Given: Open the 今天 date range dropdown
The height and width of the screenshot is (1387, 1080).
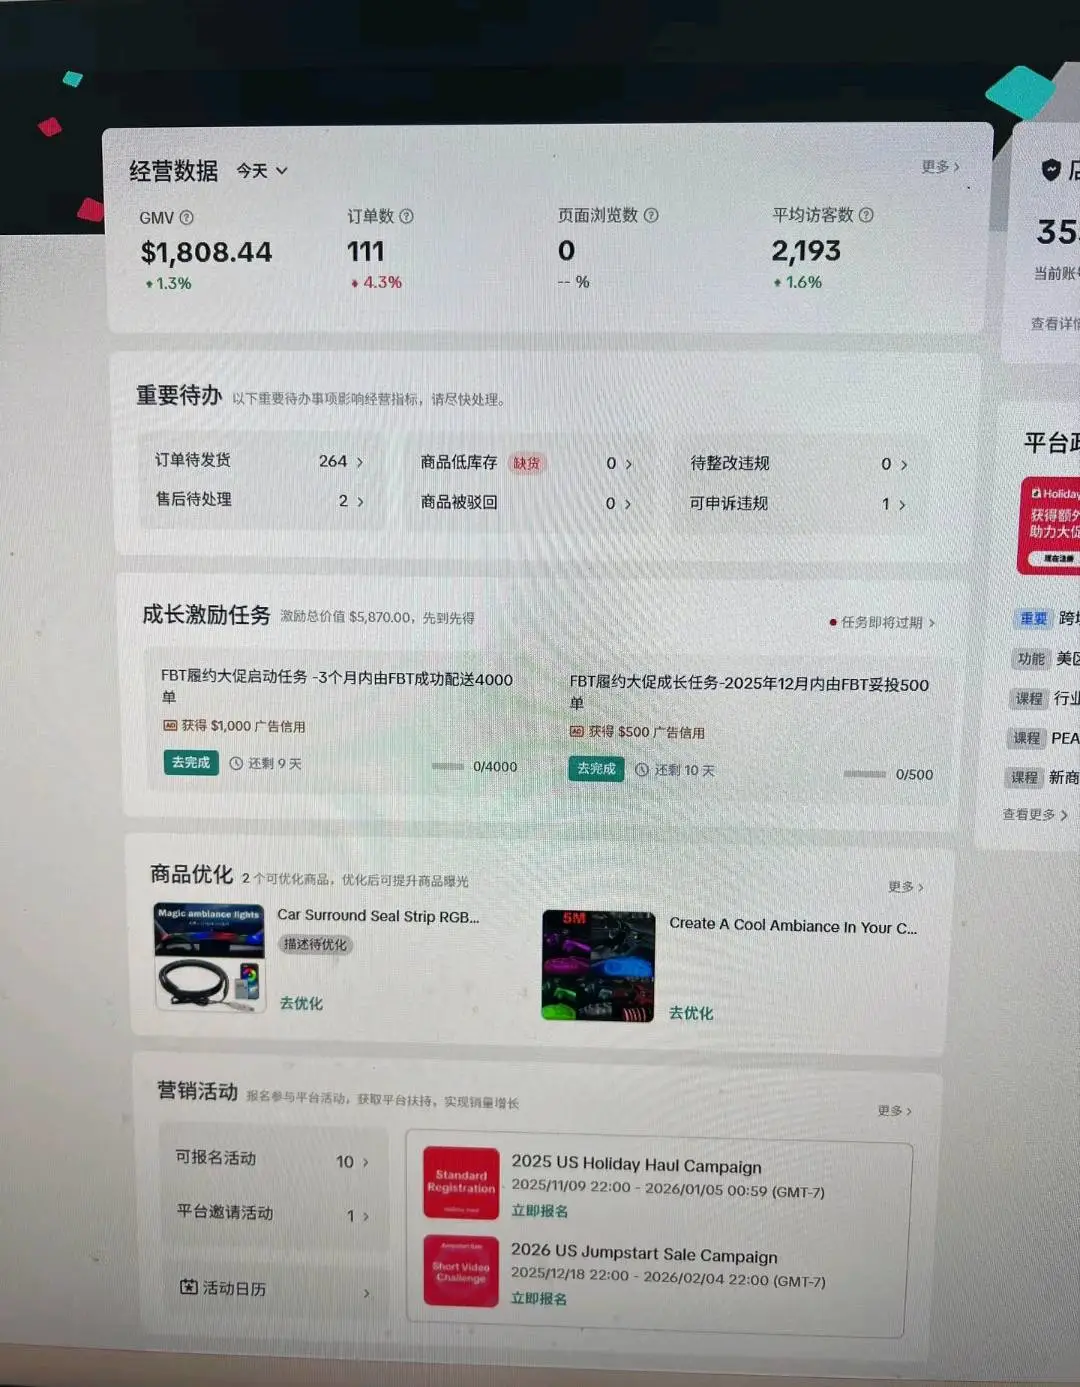Looking at the screenshot, I should tap(259, 171).
